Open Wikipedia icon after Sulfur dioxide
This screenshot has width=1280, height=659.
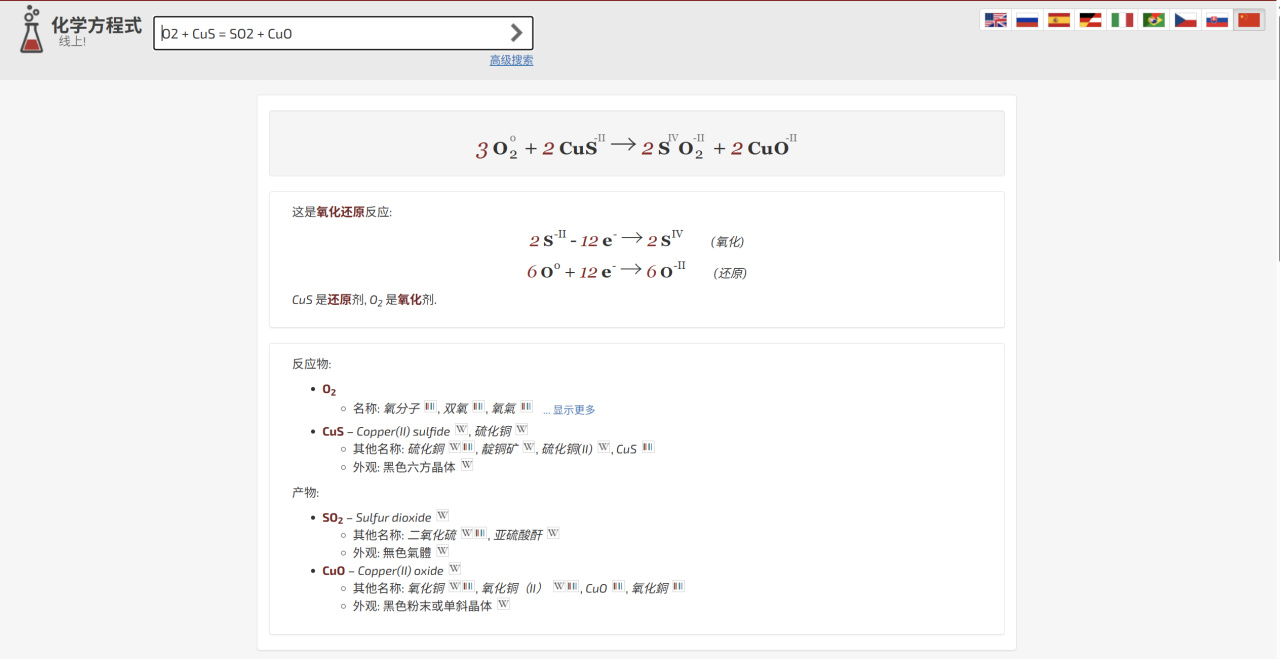tap(442, 516)
